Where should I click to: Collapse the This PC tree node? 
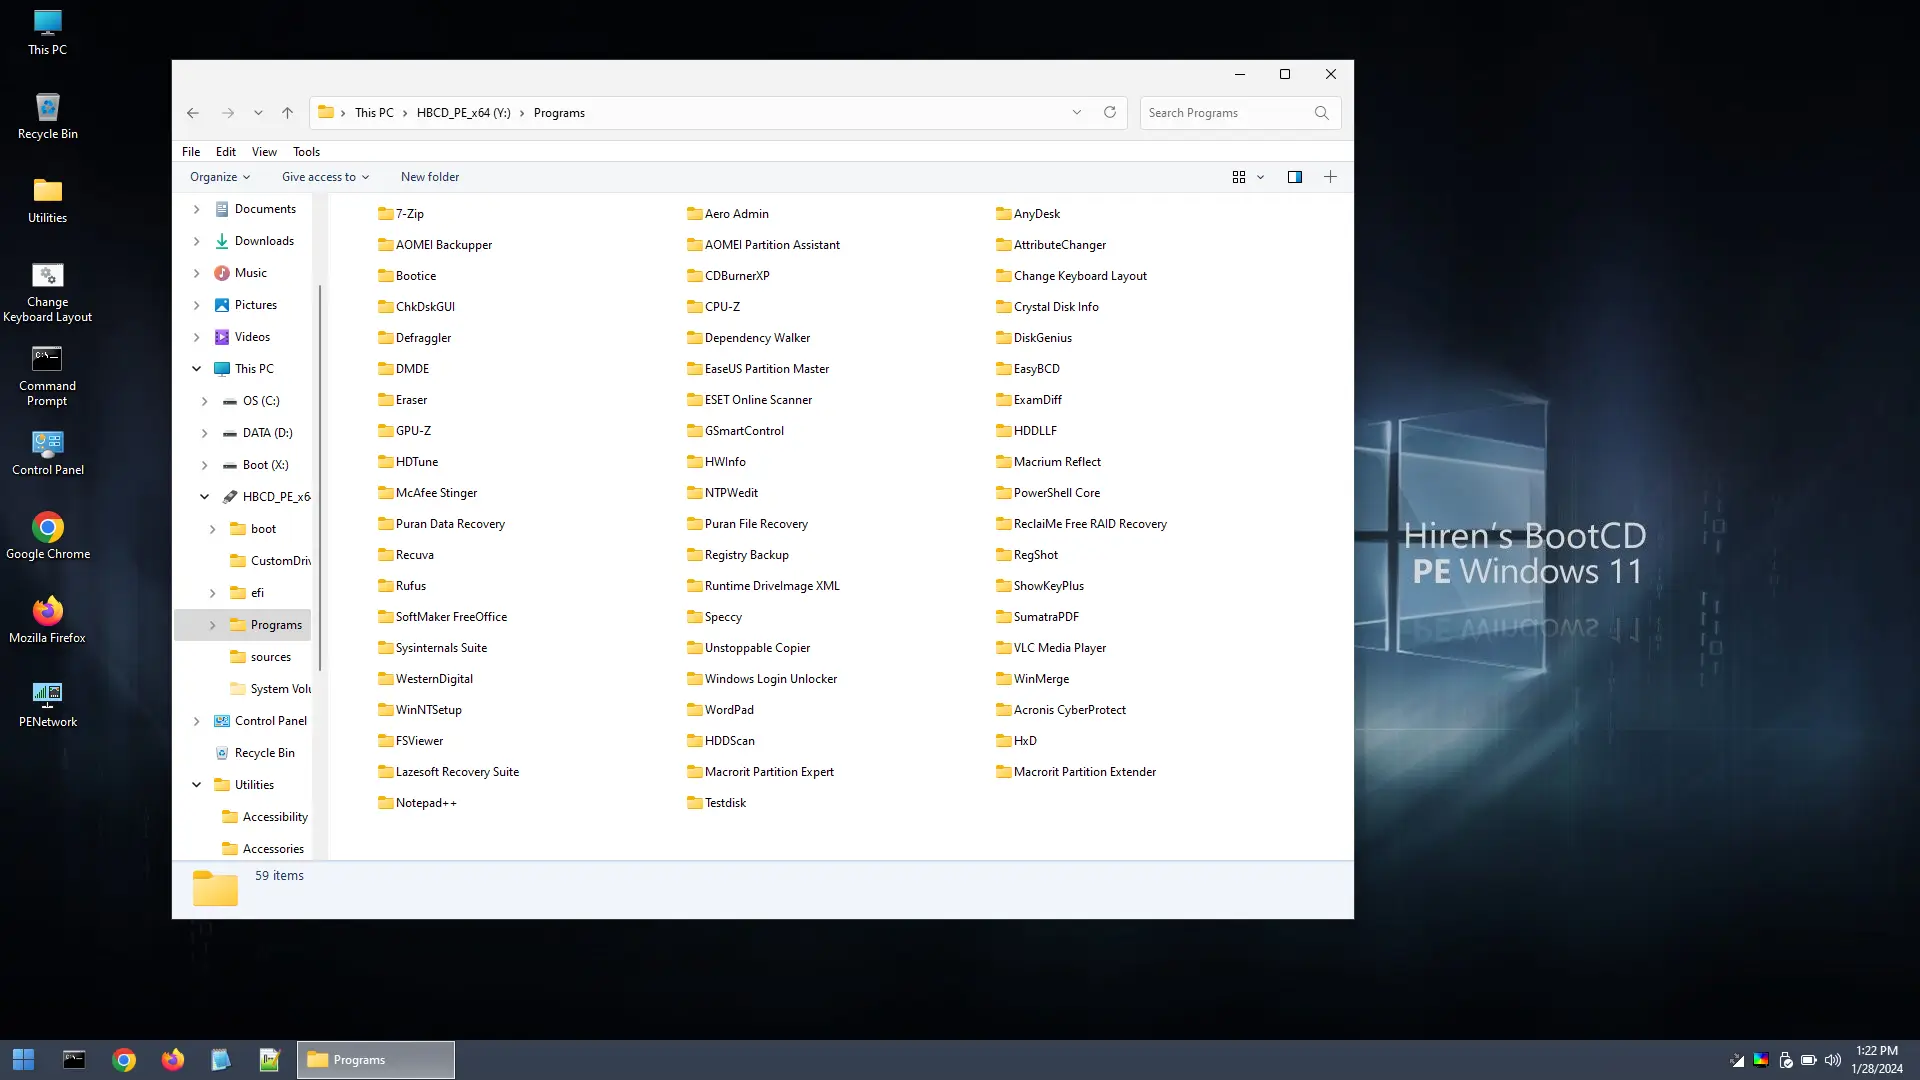pyautogui.click(x=196, y=369)
